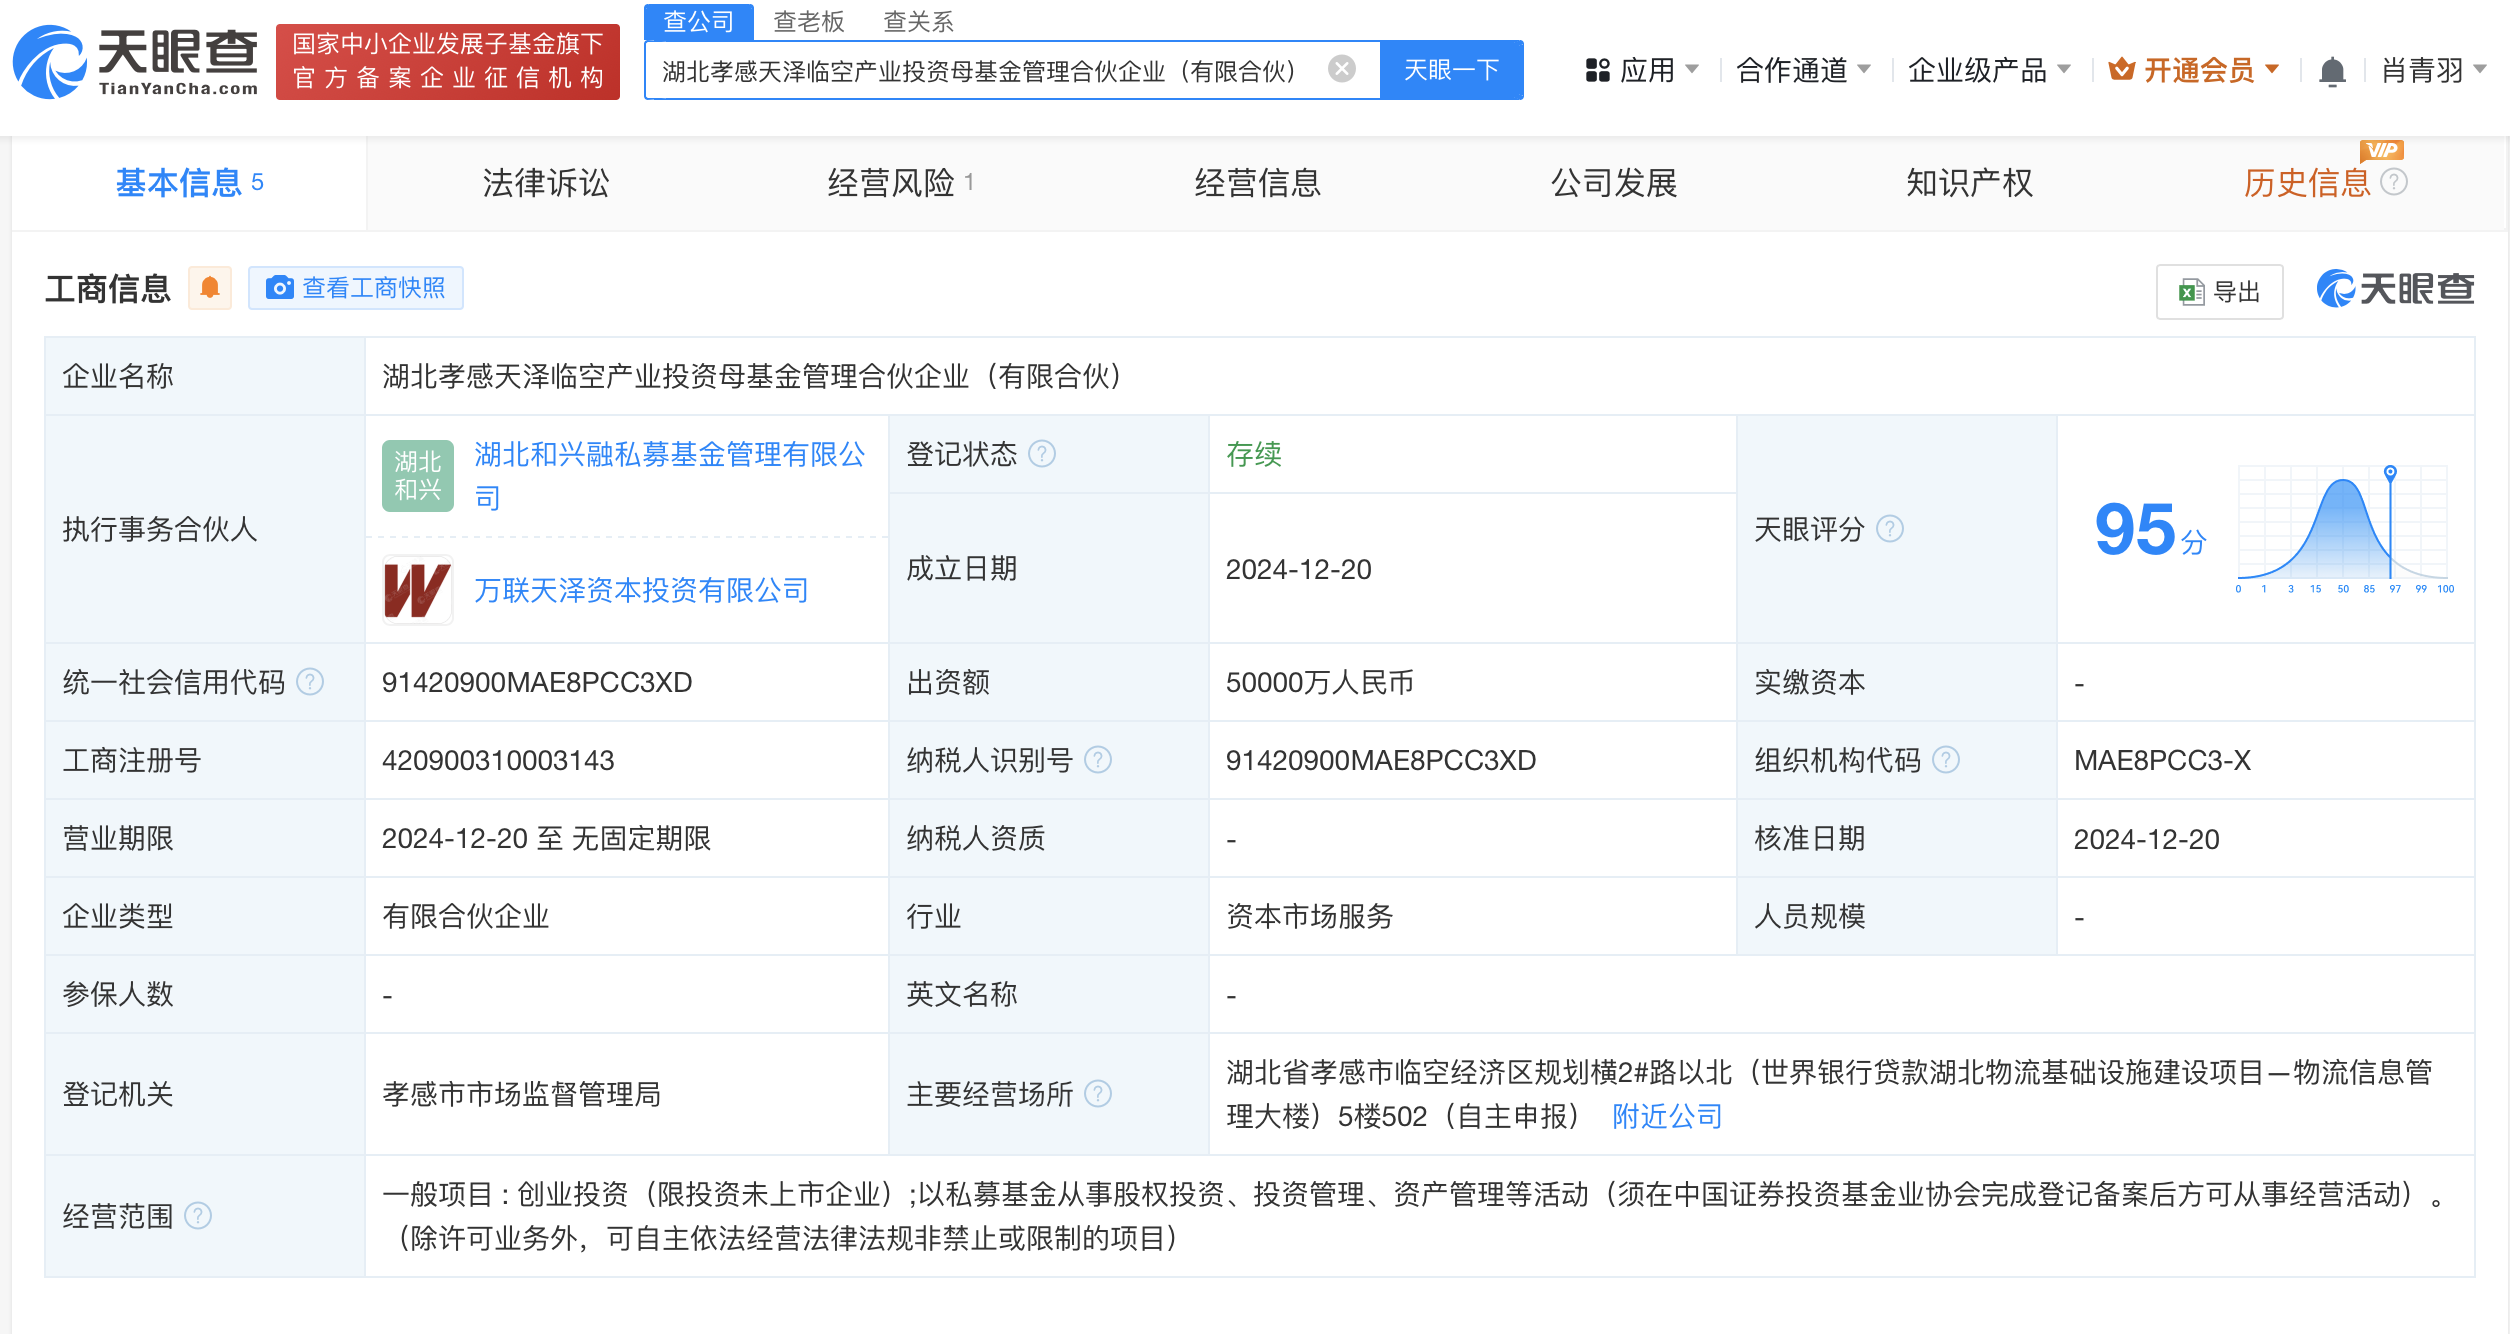
Task: Click the red W company logo
Action: pyautogui.click(x=418, y=590)
